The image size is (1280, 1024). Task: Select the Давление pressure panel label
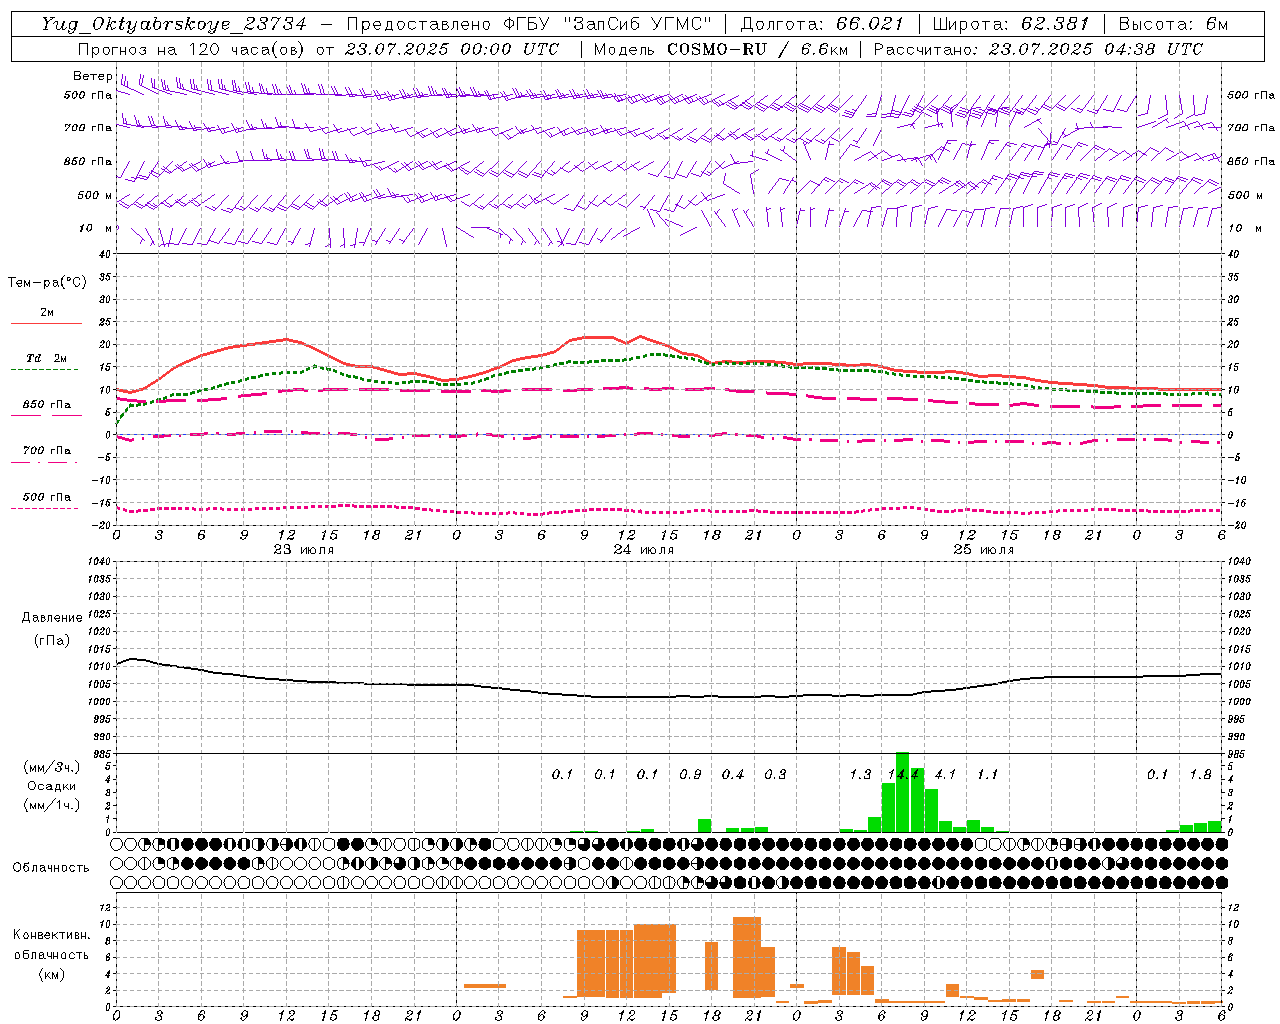[52, 618]
